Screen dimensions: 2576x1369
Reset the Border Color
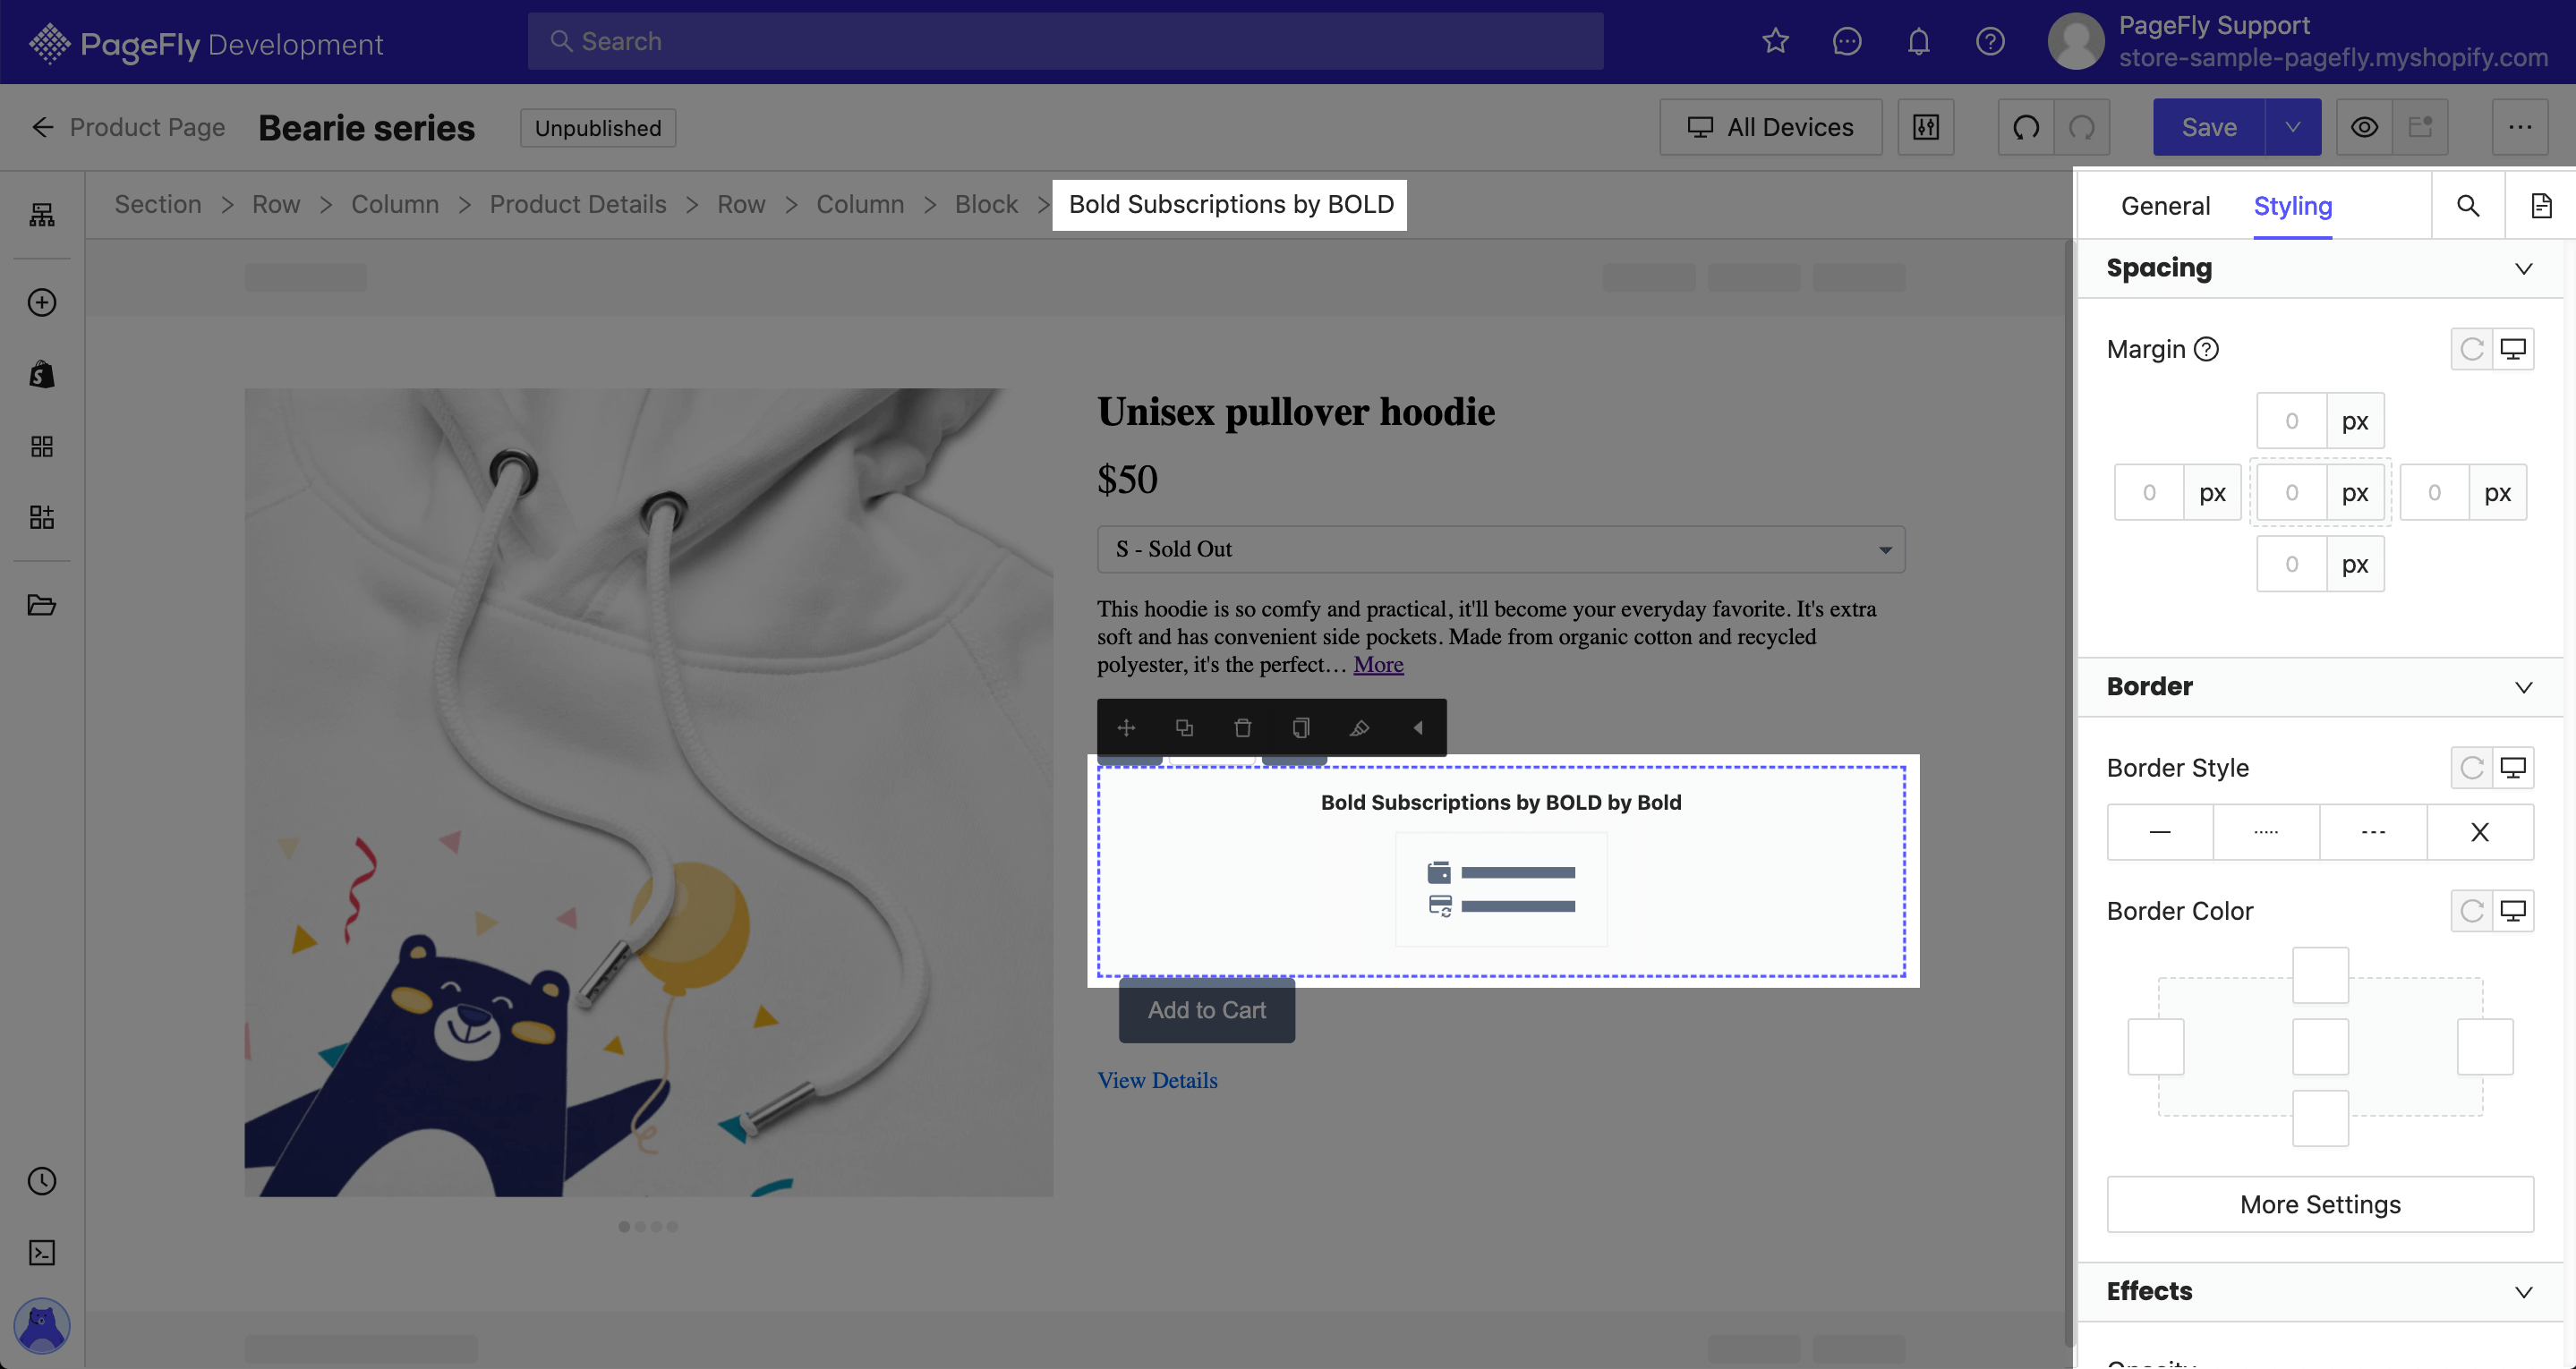(2472, 911)
